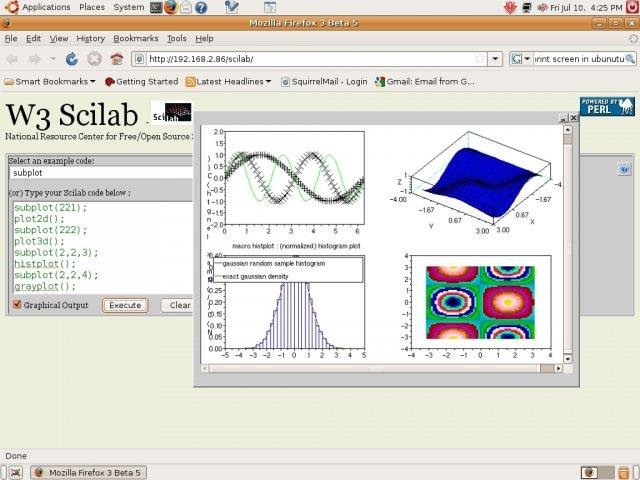Click the Firefox throbber activity icon
The image size is (640, 480).
click(633, 38)
